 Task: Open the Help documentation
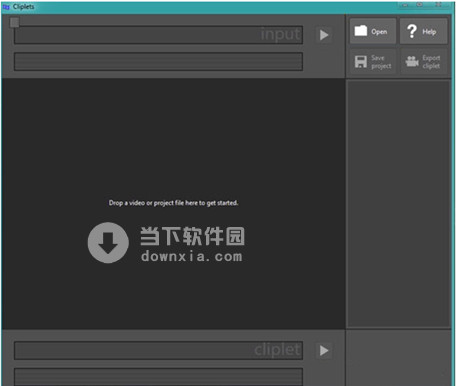point(423,31)
